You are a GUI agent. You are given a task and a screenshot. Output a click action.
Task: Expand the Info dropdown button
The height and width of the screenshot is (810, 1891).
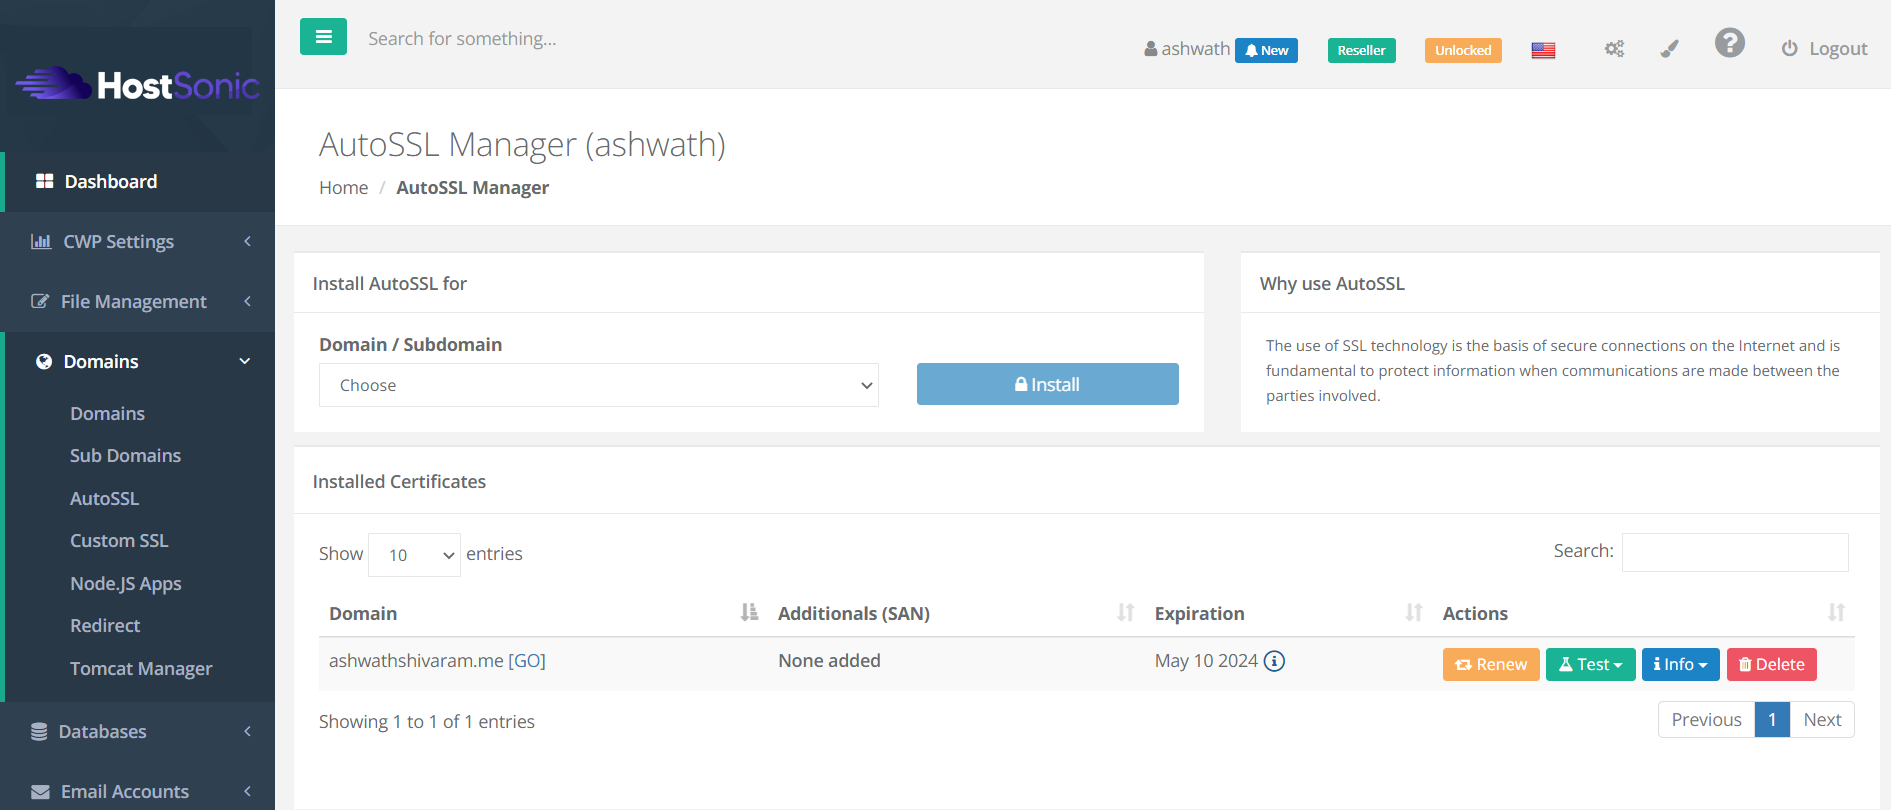1680,664
